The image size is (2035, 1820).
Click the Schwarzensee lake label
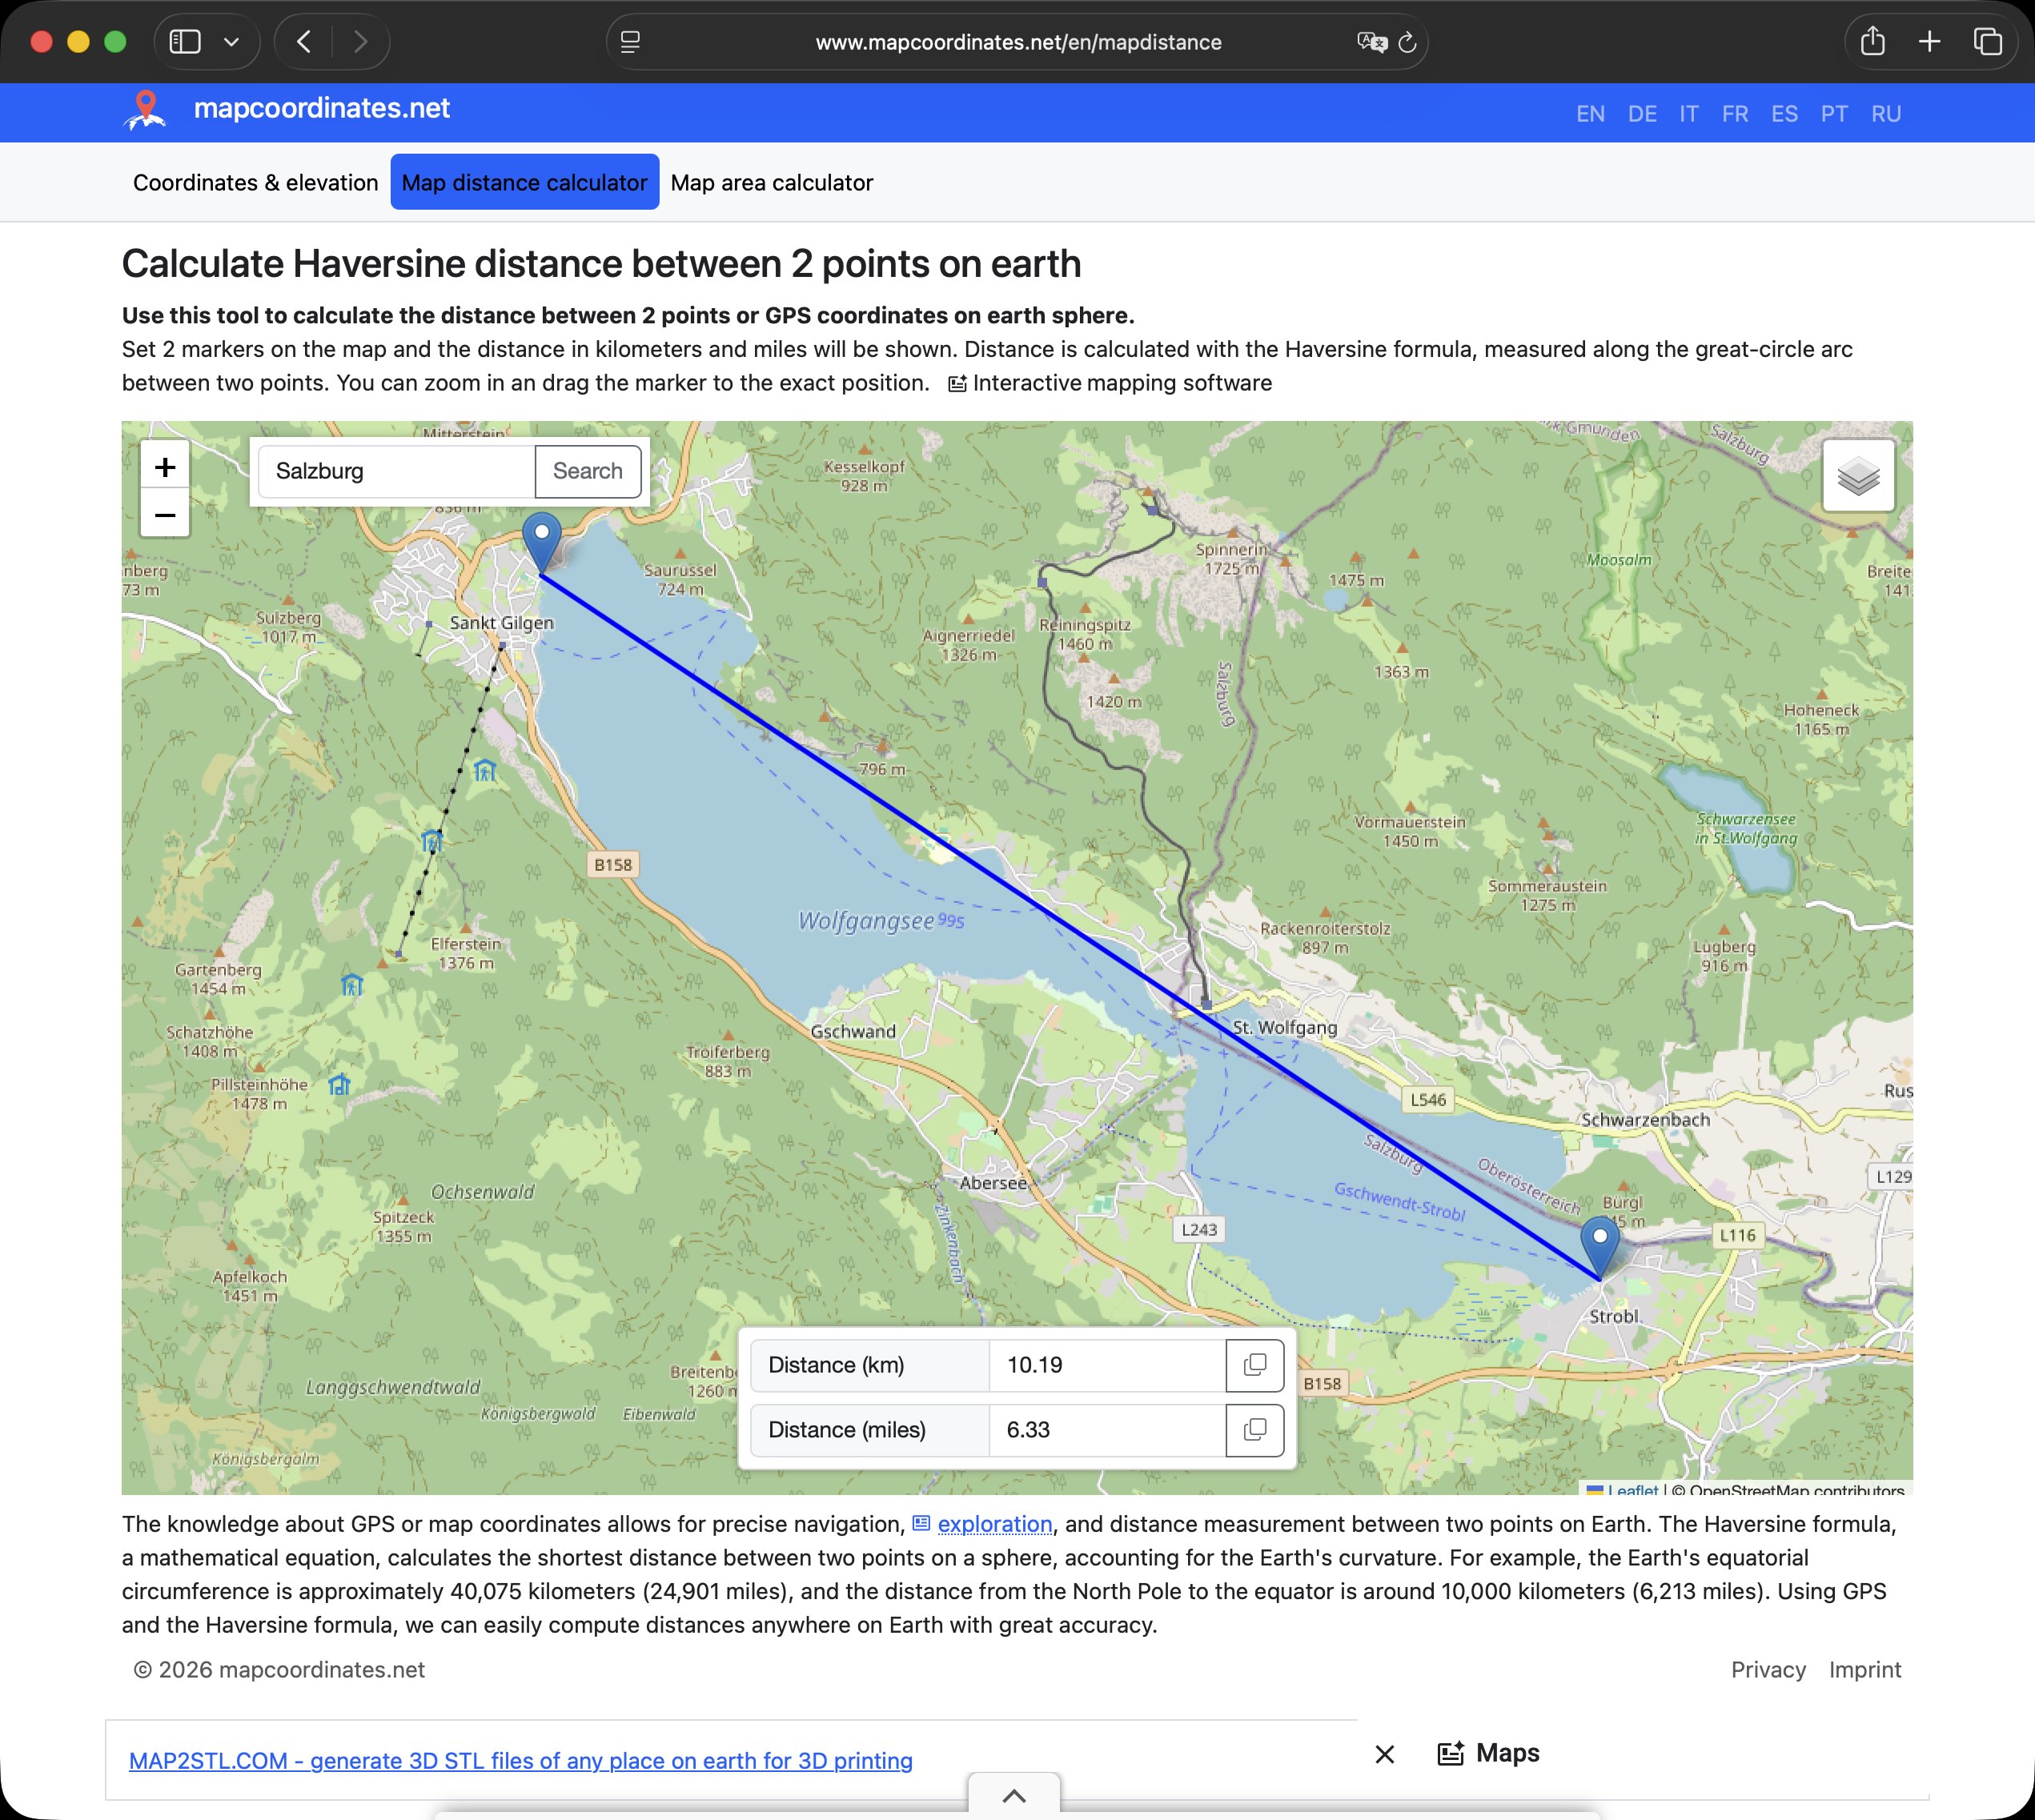[1746, 828]
